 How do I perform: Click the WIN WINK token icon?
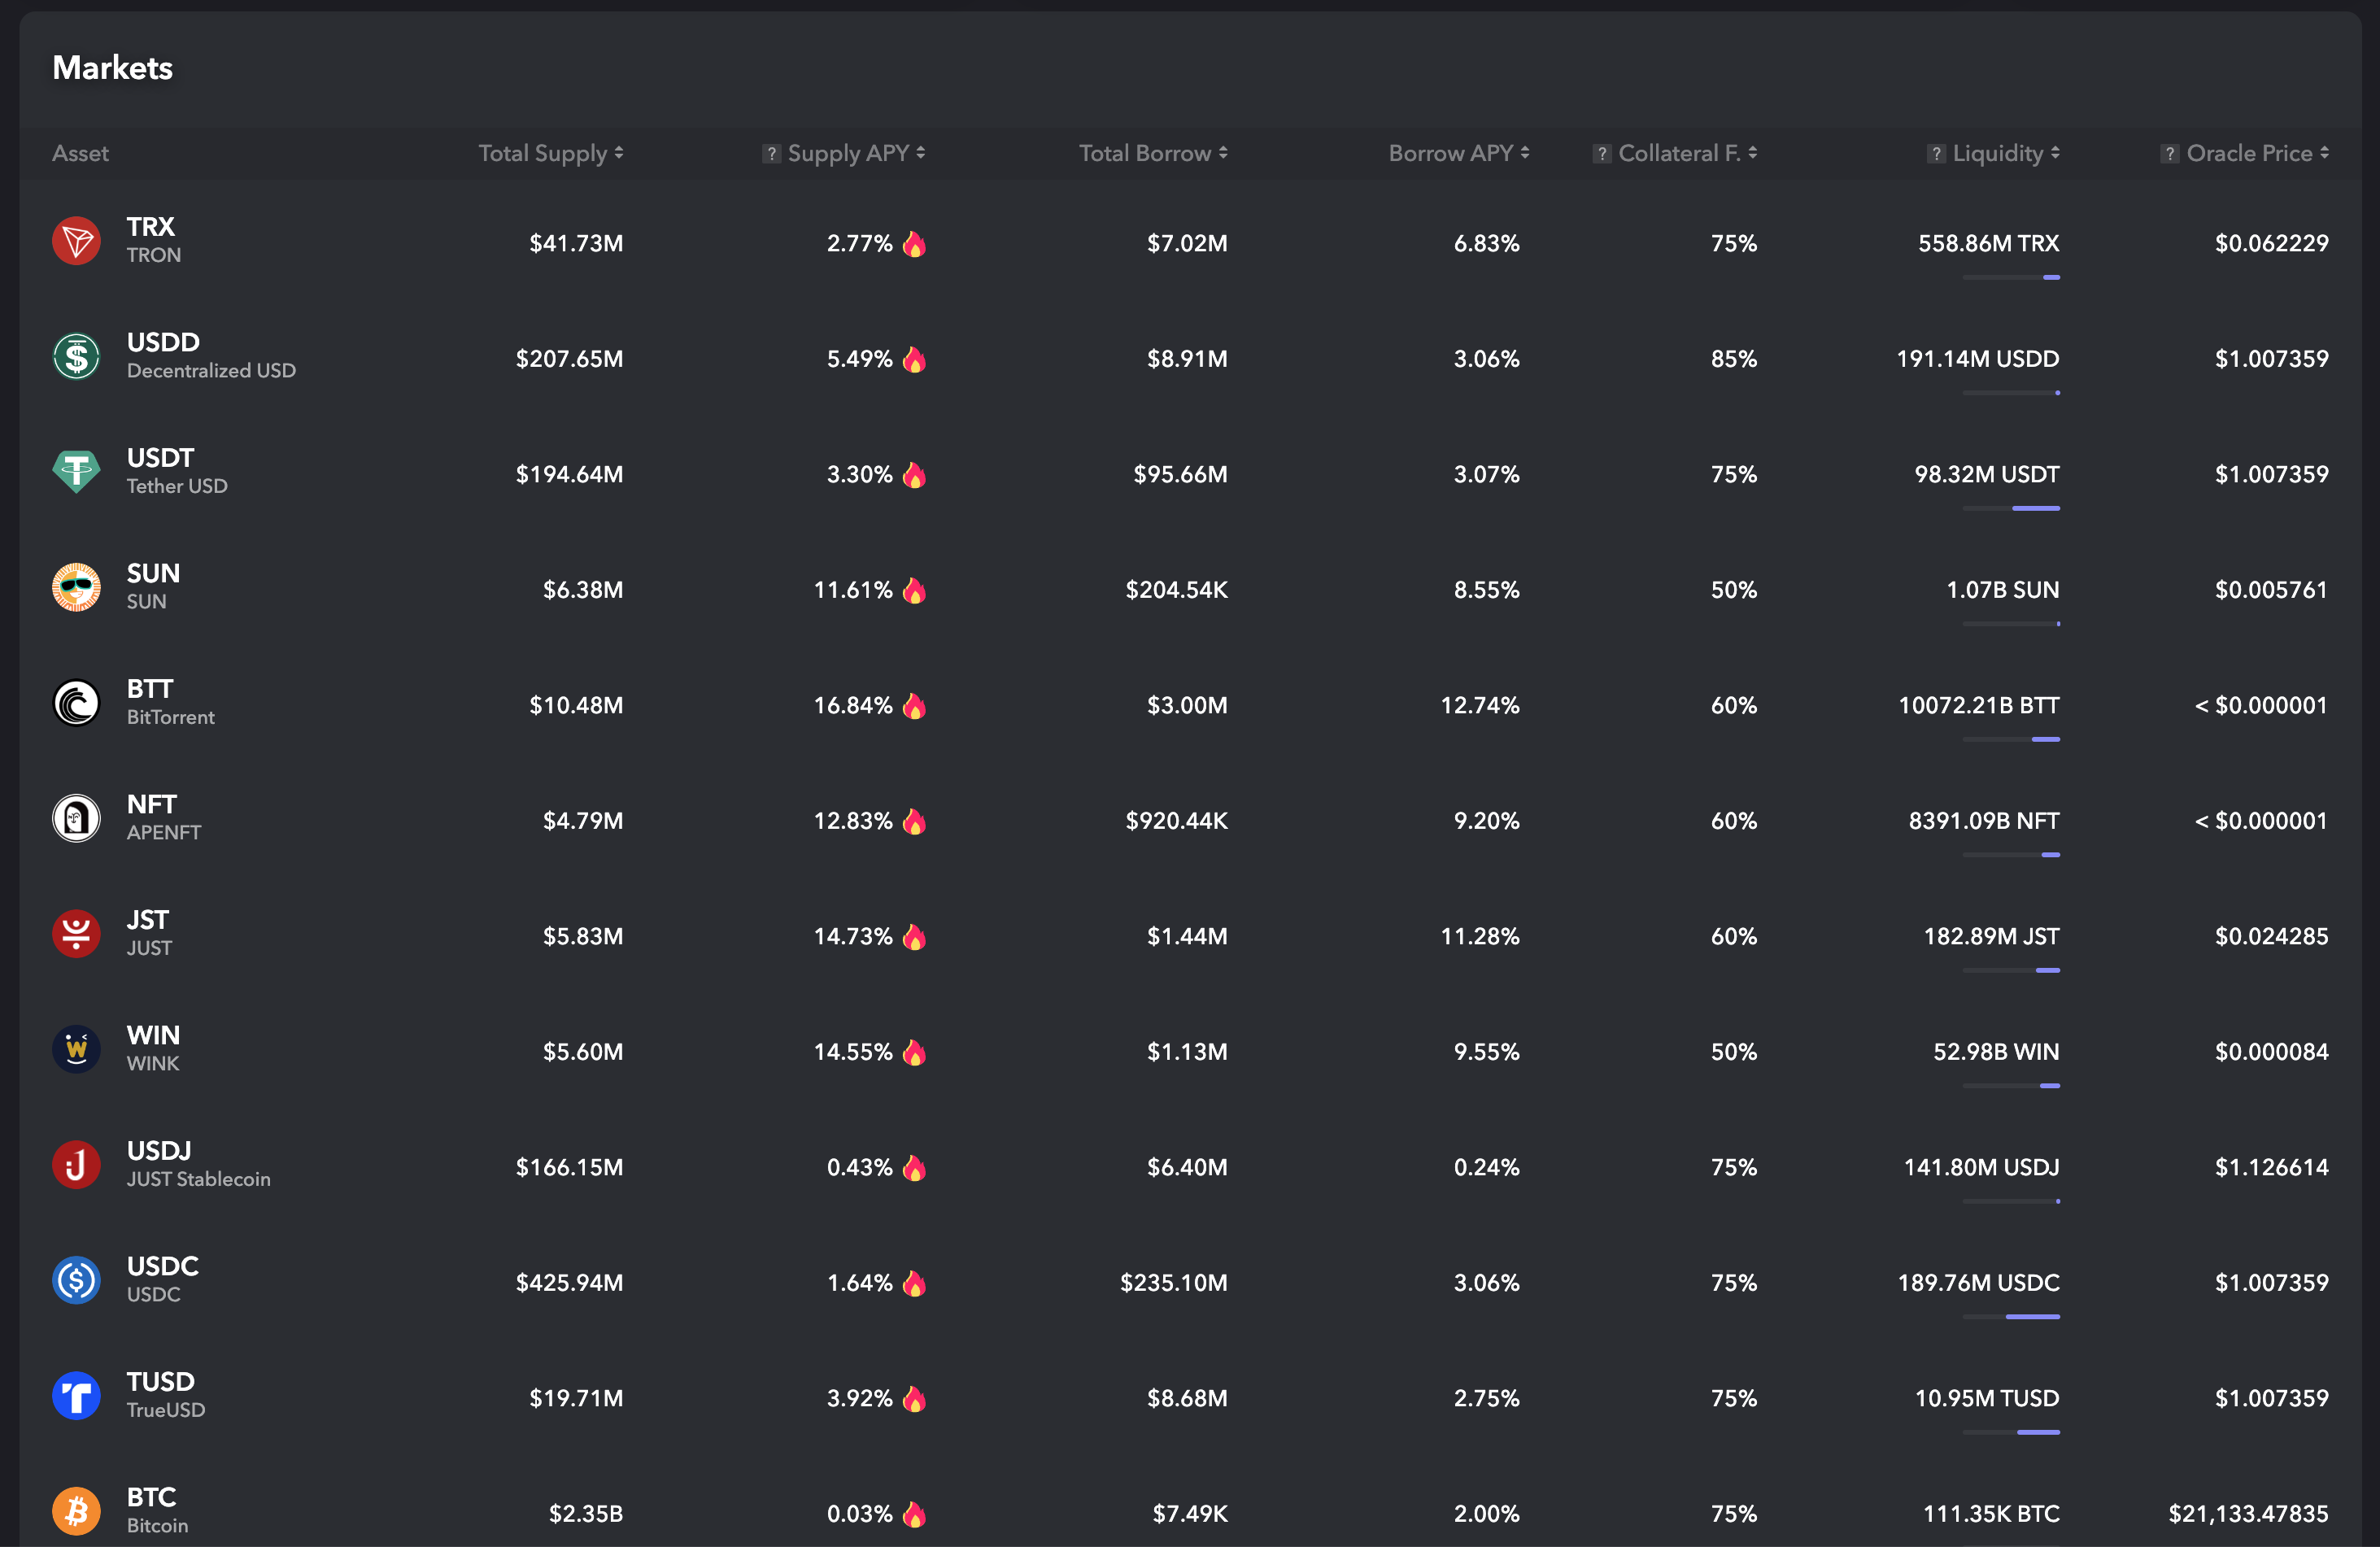click(76, 1050)
